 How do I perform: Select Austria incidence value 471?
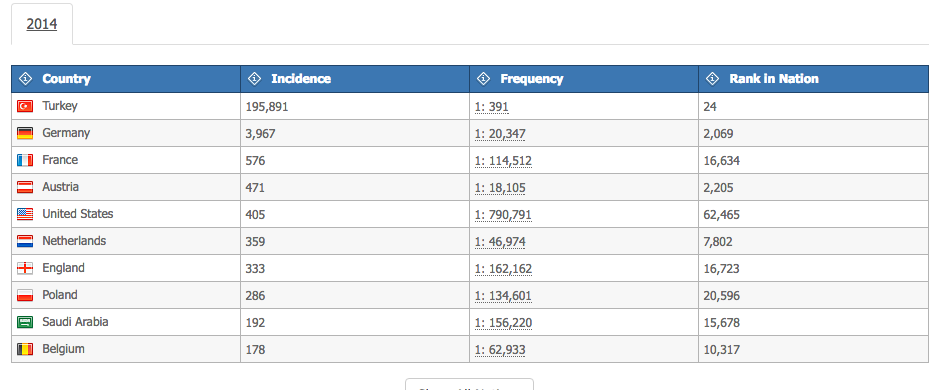(x=255, y=188)
